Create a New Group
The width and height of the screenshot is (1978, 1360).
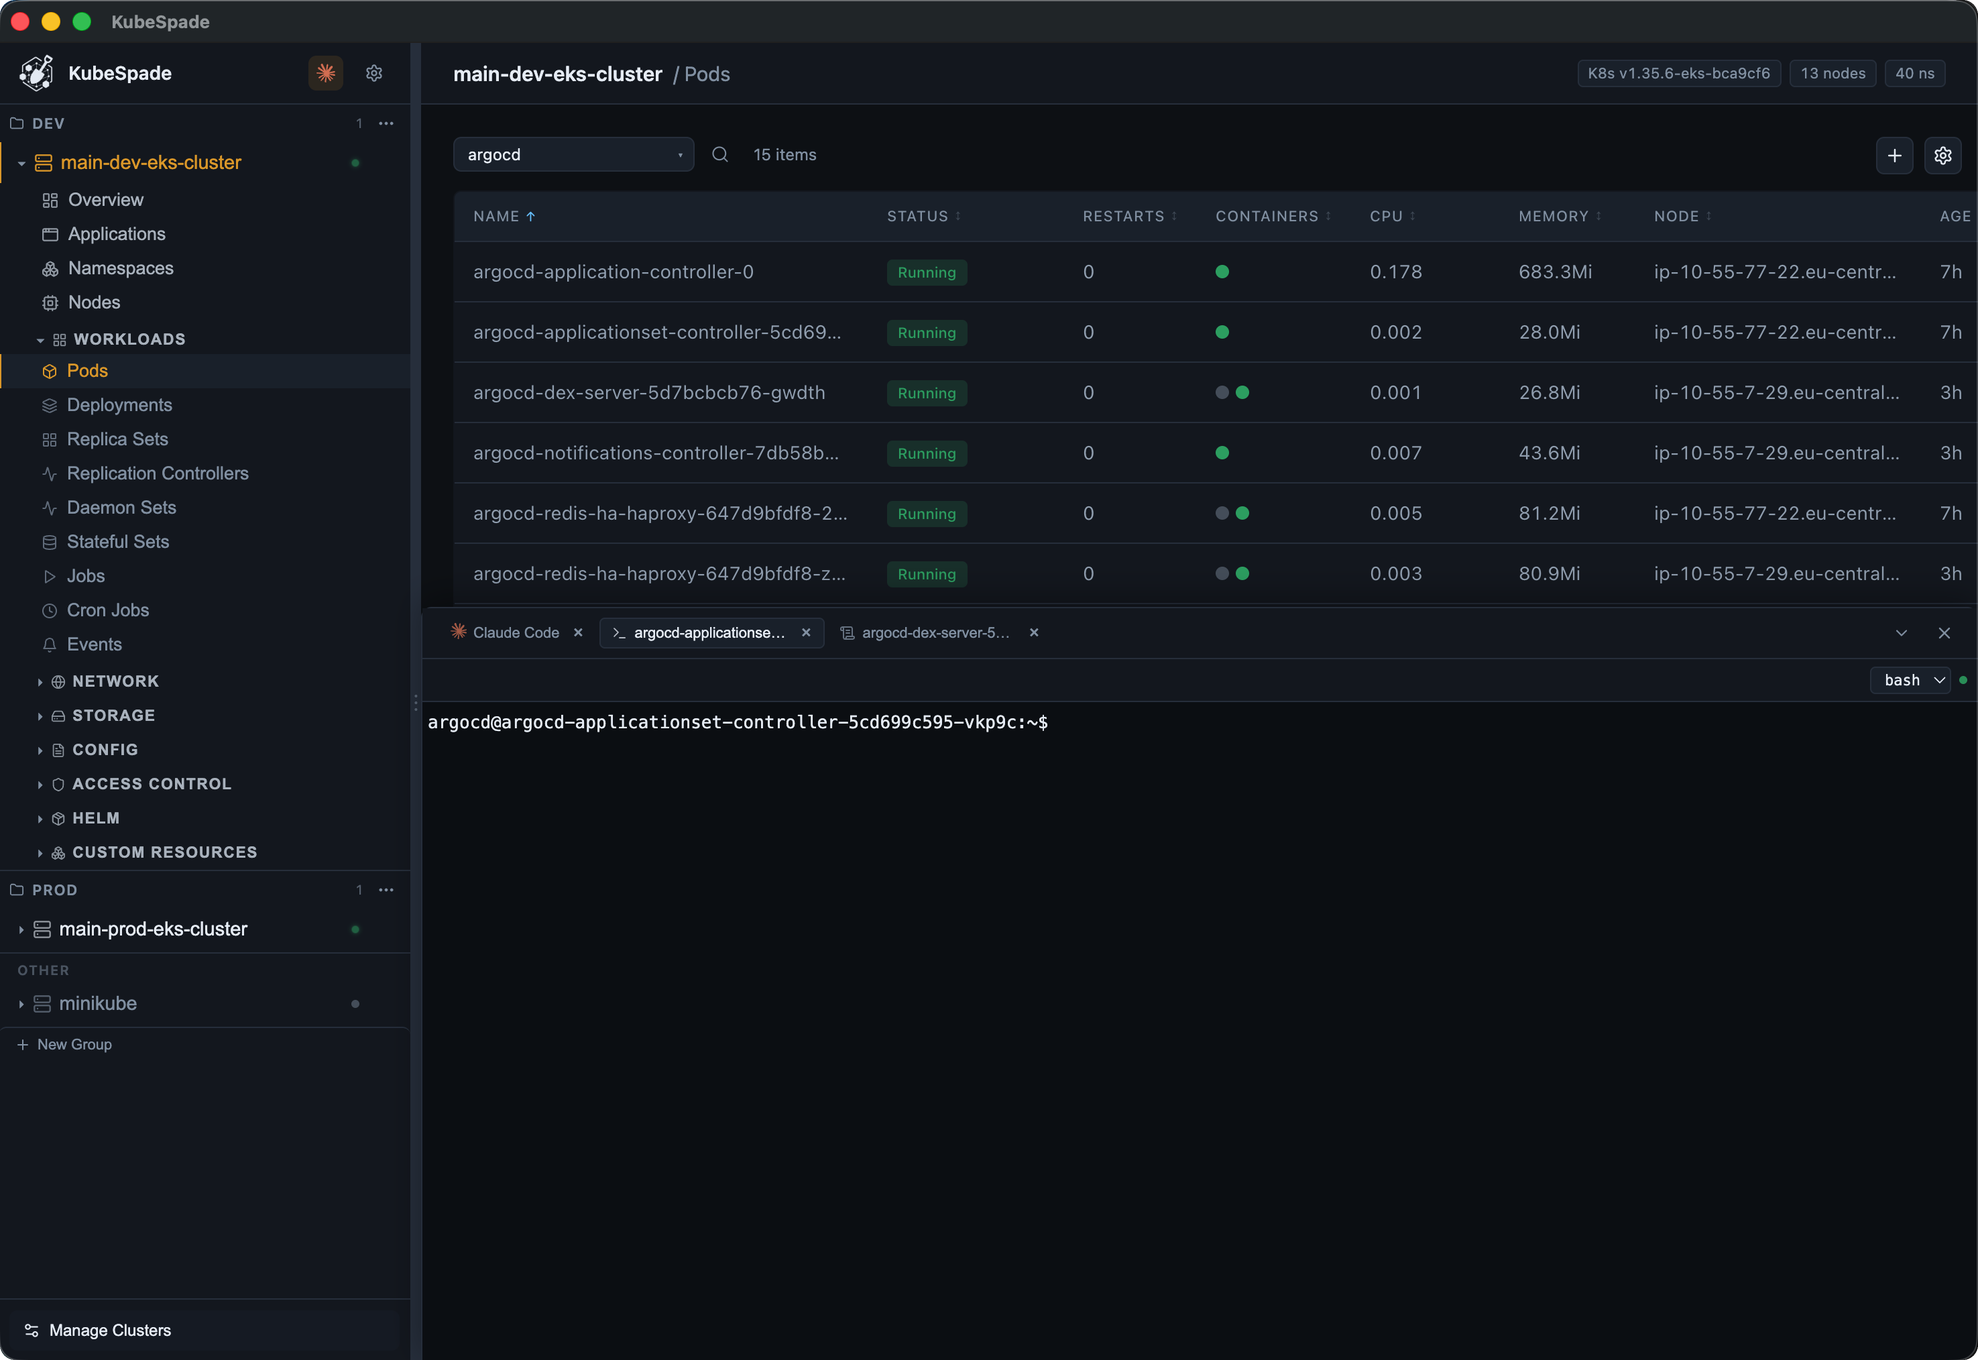pyautogui.click(x=65, y=1044)
